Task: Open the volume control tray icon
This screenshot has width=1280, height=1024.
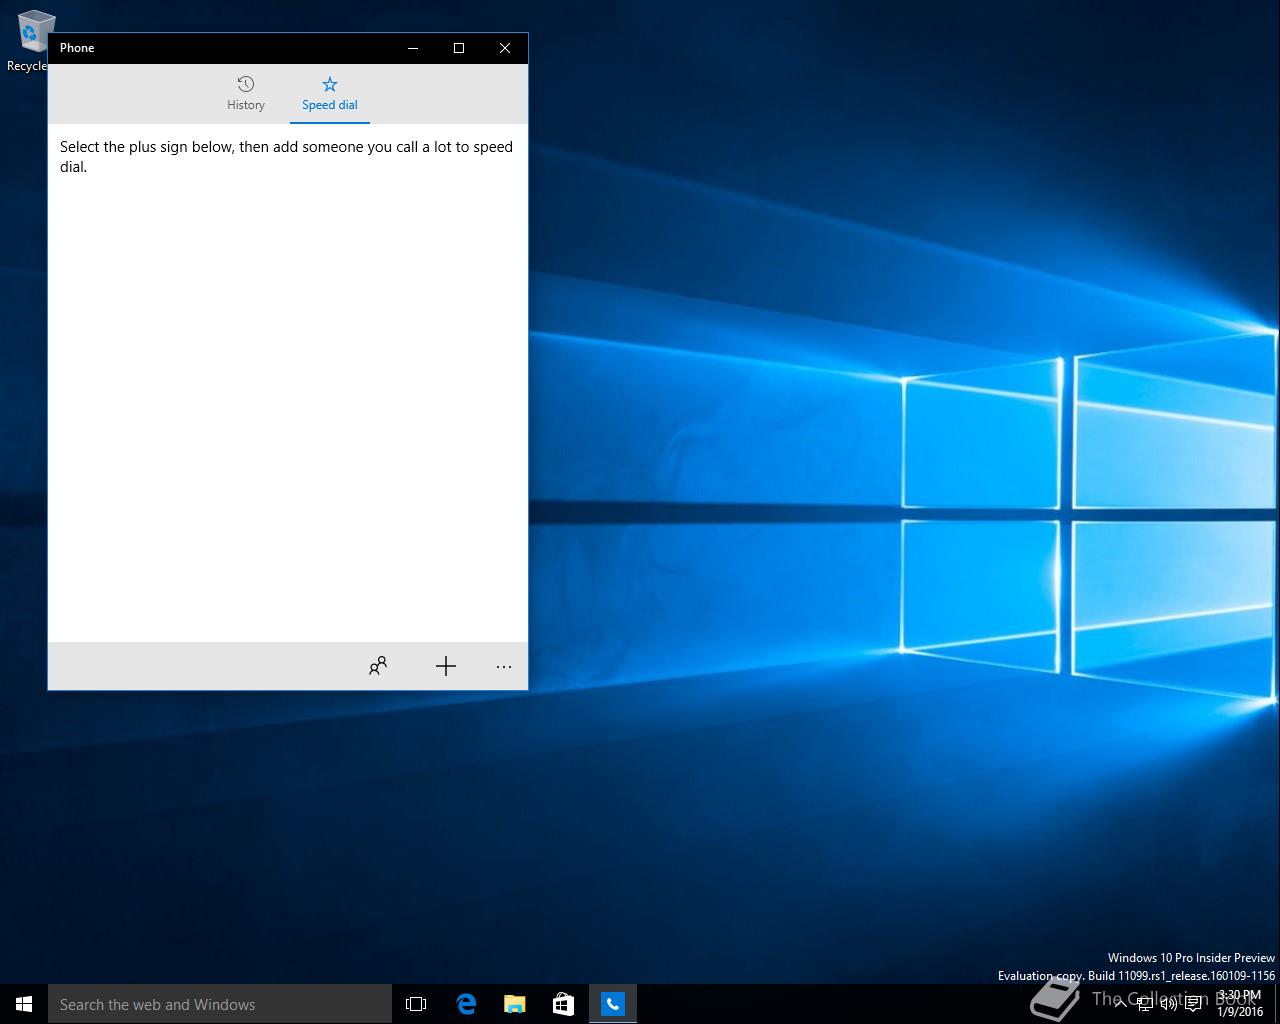Action: (1169, 1004)
